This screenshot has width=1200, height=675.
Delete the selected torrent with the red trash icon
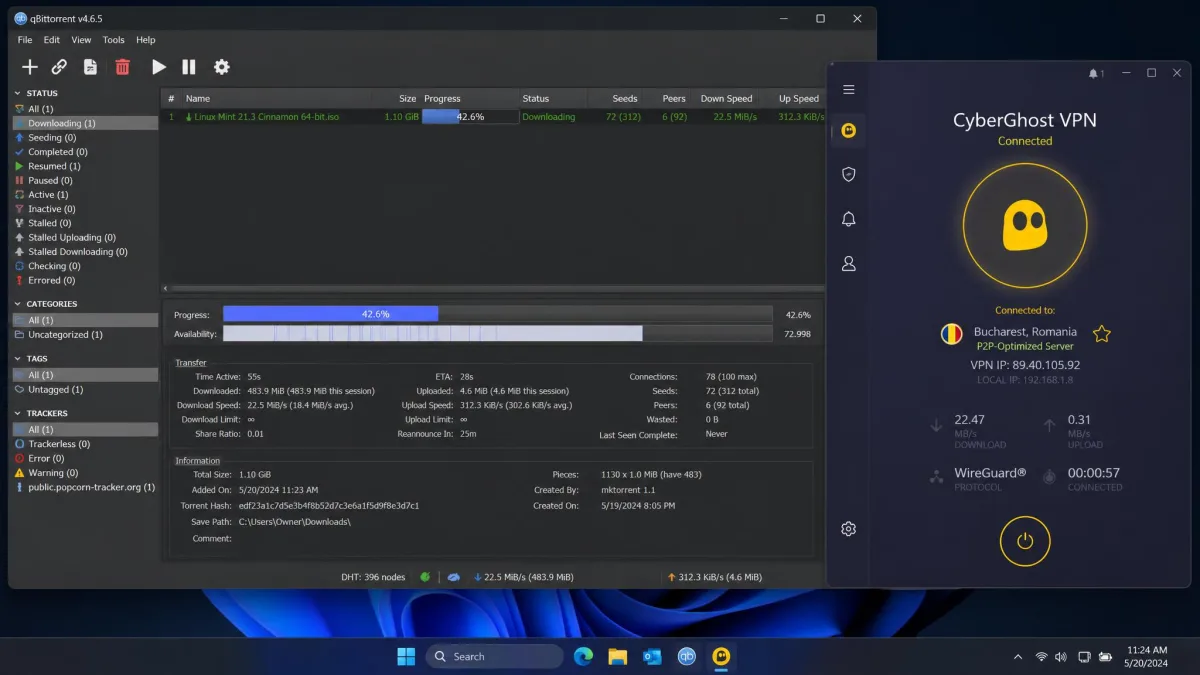point(122,67)
